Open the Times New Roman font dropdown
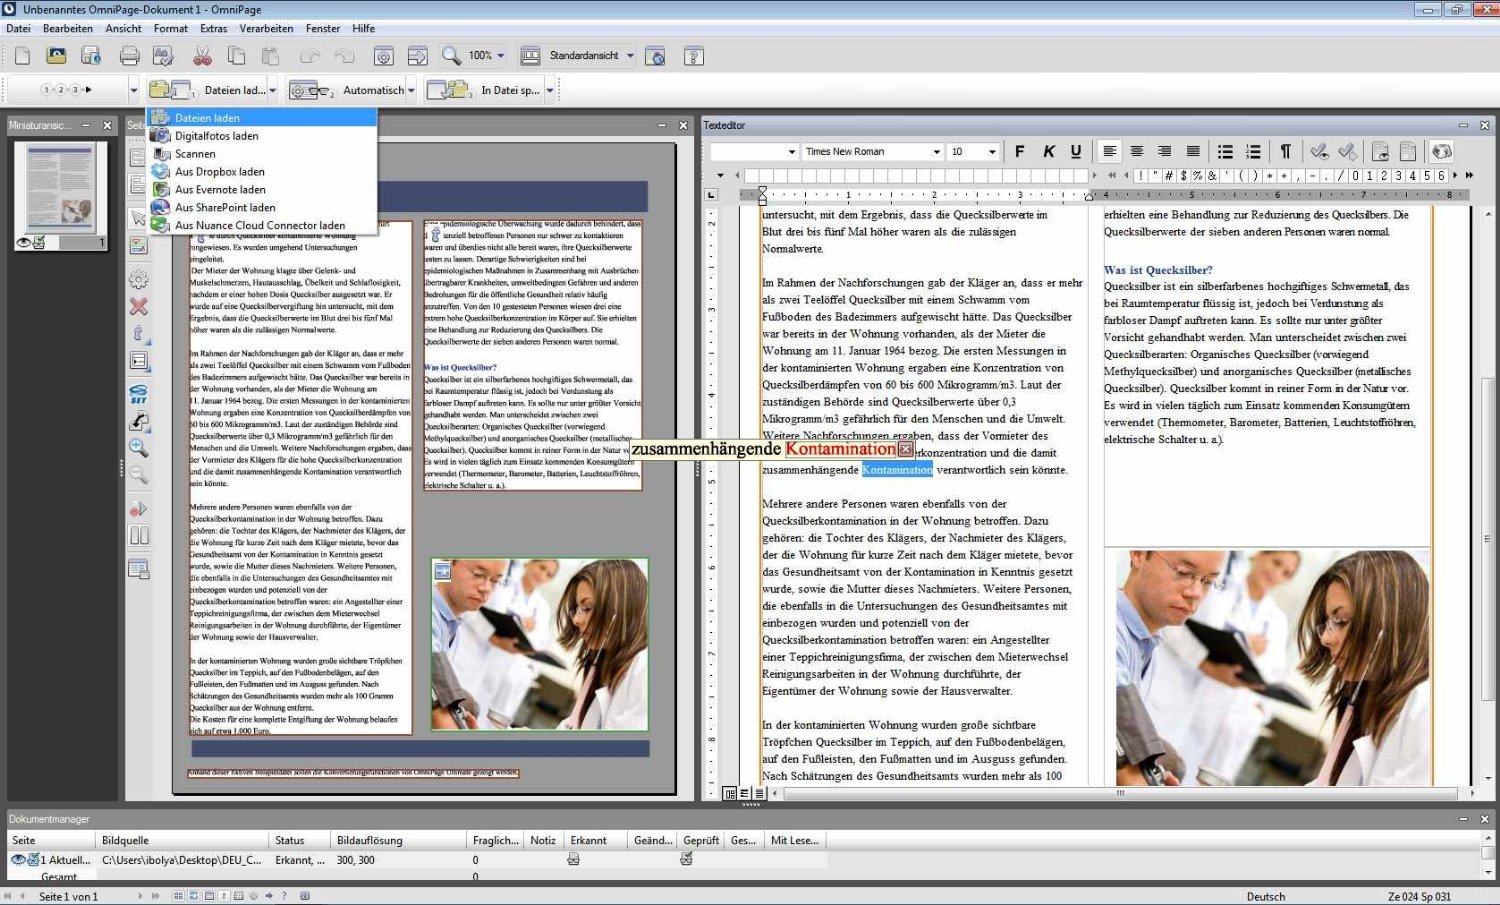1500x905 pixels. click(x=936, y=152)
